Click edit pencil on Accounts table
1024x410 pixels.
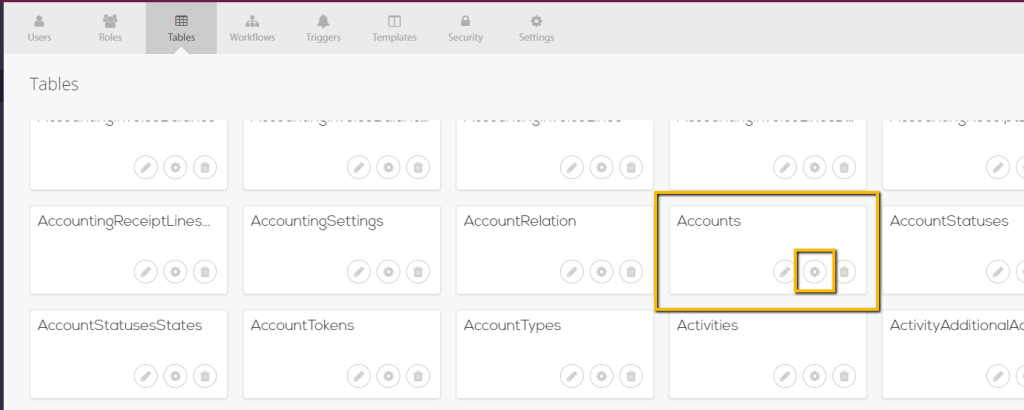(785, 271)
